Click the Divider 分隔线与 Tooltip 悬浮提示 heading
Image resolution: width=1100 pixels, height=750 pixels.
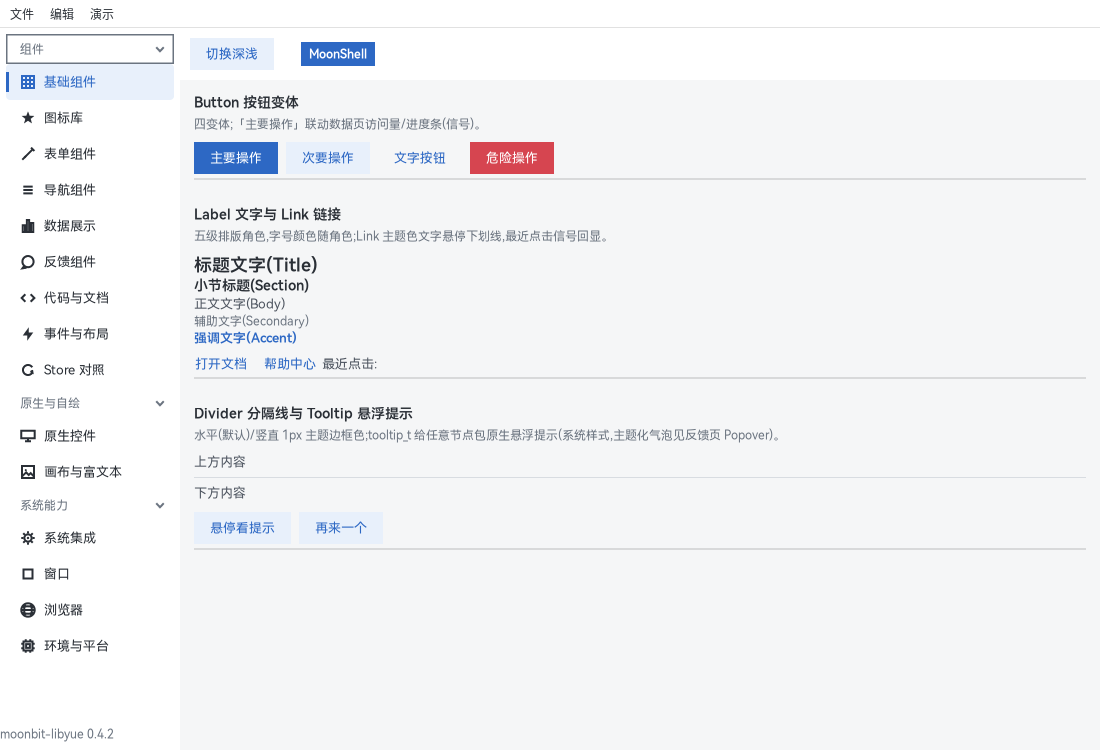(x=303, y=414)
